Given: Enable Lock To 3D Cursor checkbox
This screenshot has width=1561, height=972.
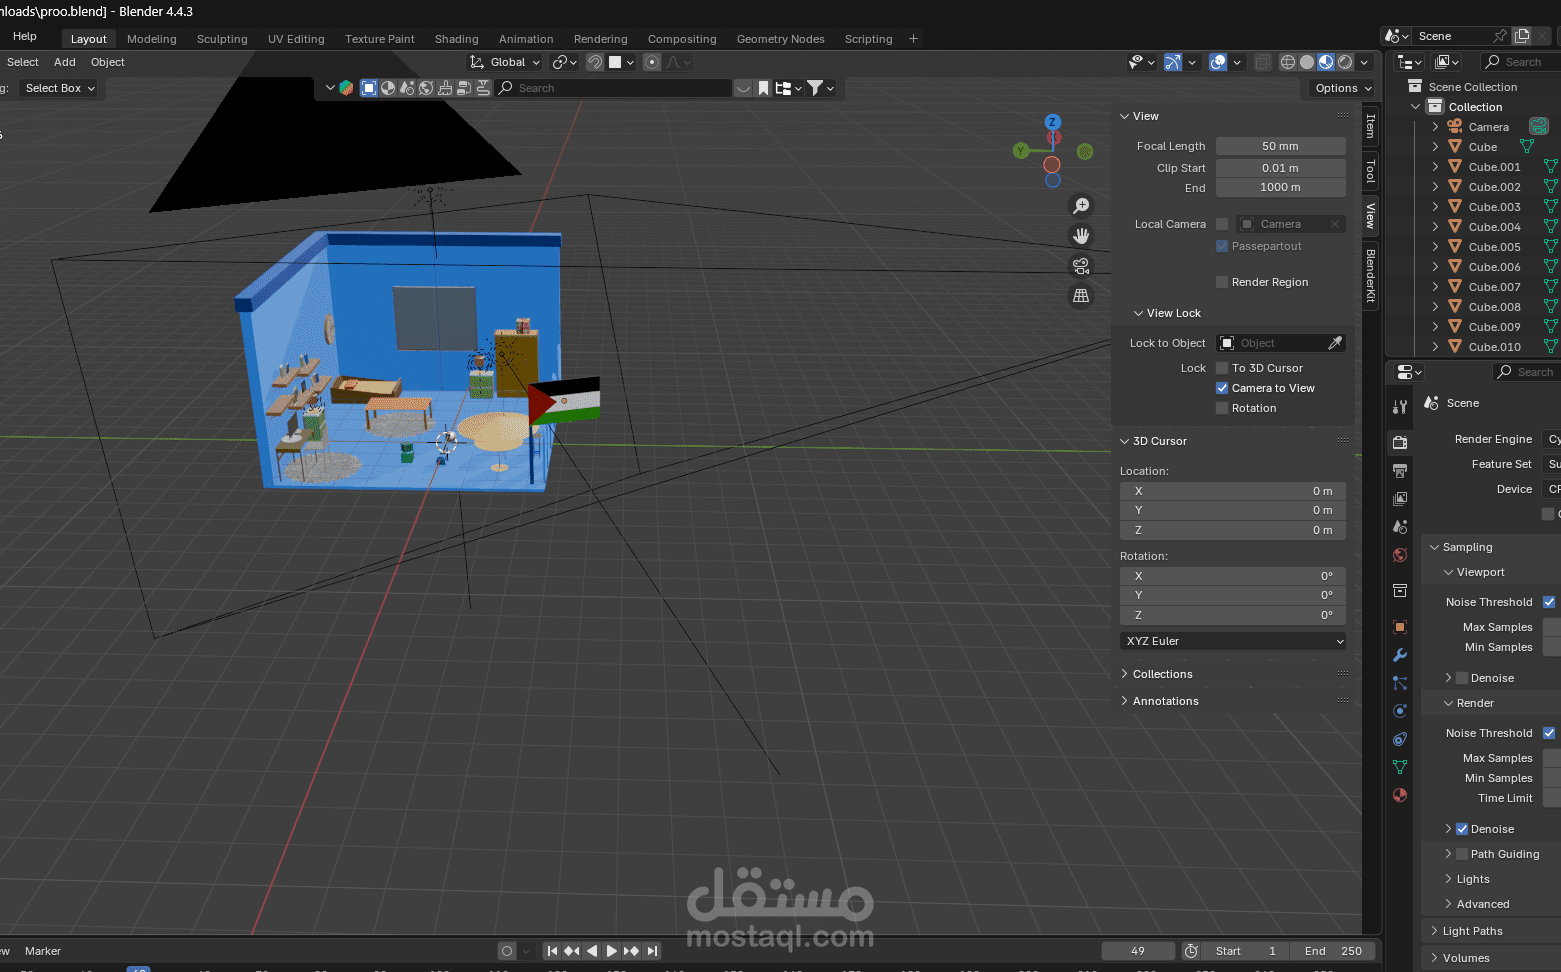Looking at the screenshot, I should tap(1222, 368).
